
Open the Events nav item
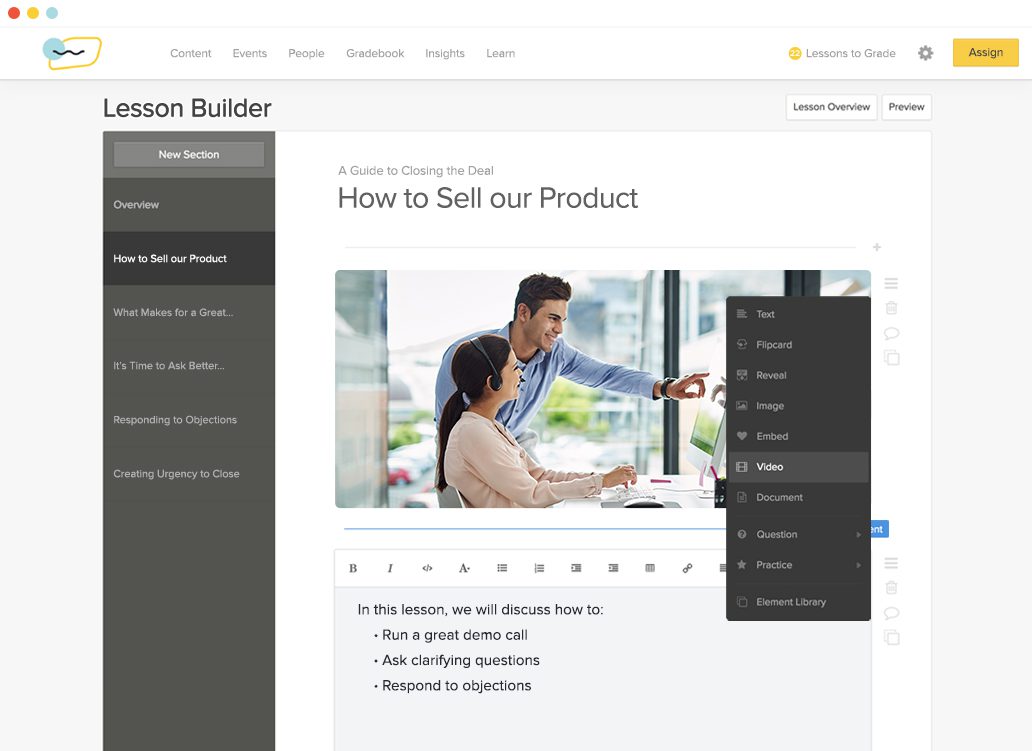coord(249,53)
